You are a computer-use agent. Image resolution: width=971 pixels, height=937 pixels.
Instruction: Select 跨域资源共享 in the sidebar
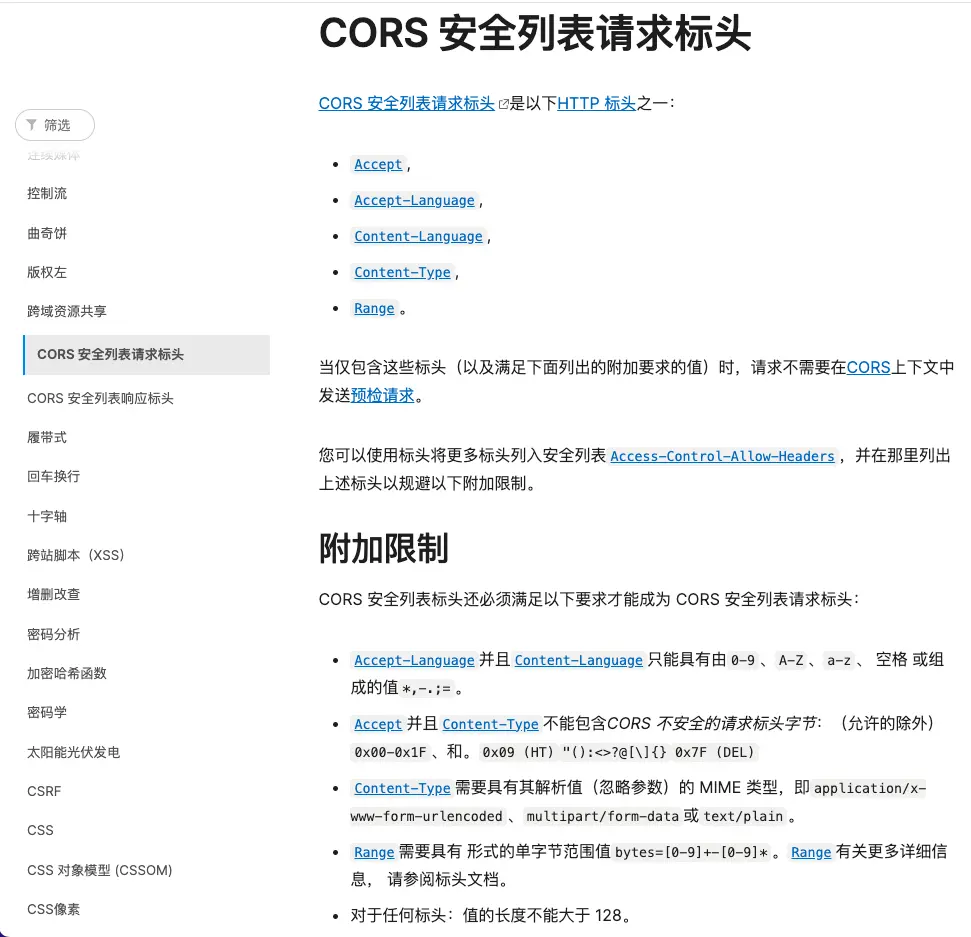pos(67,311)
